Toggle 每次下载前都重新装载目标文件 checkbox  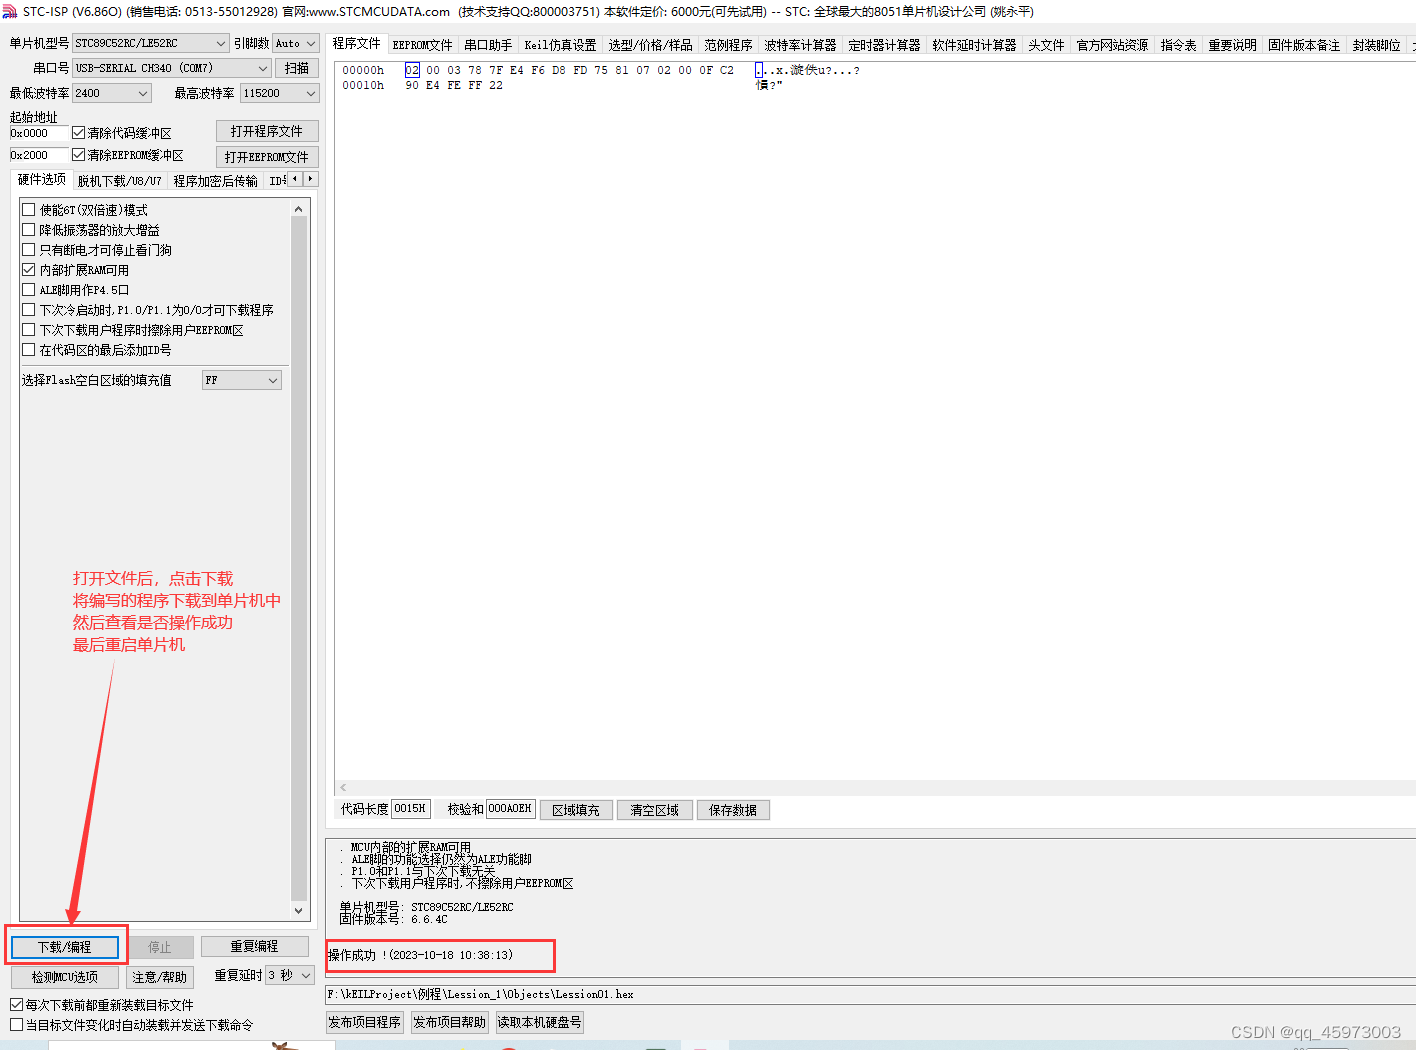point(17,1005)
